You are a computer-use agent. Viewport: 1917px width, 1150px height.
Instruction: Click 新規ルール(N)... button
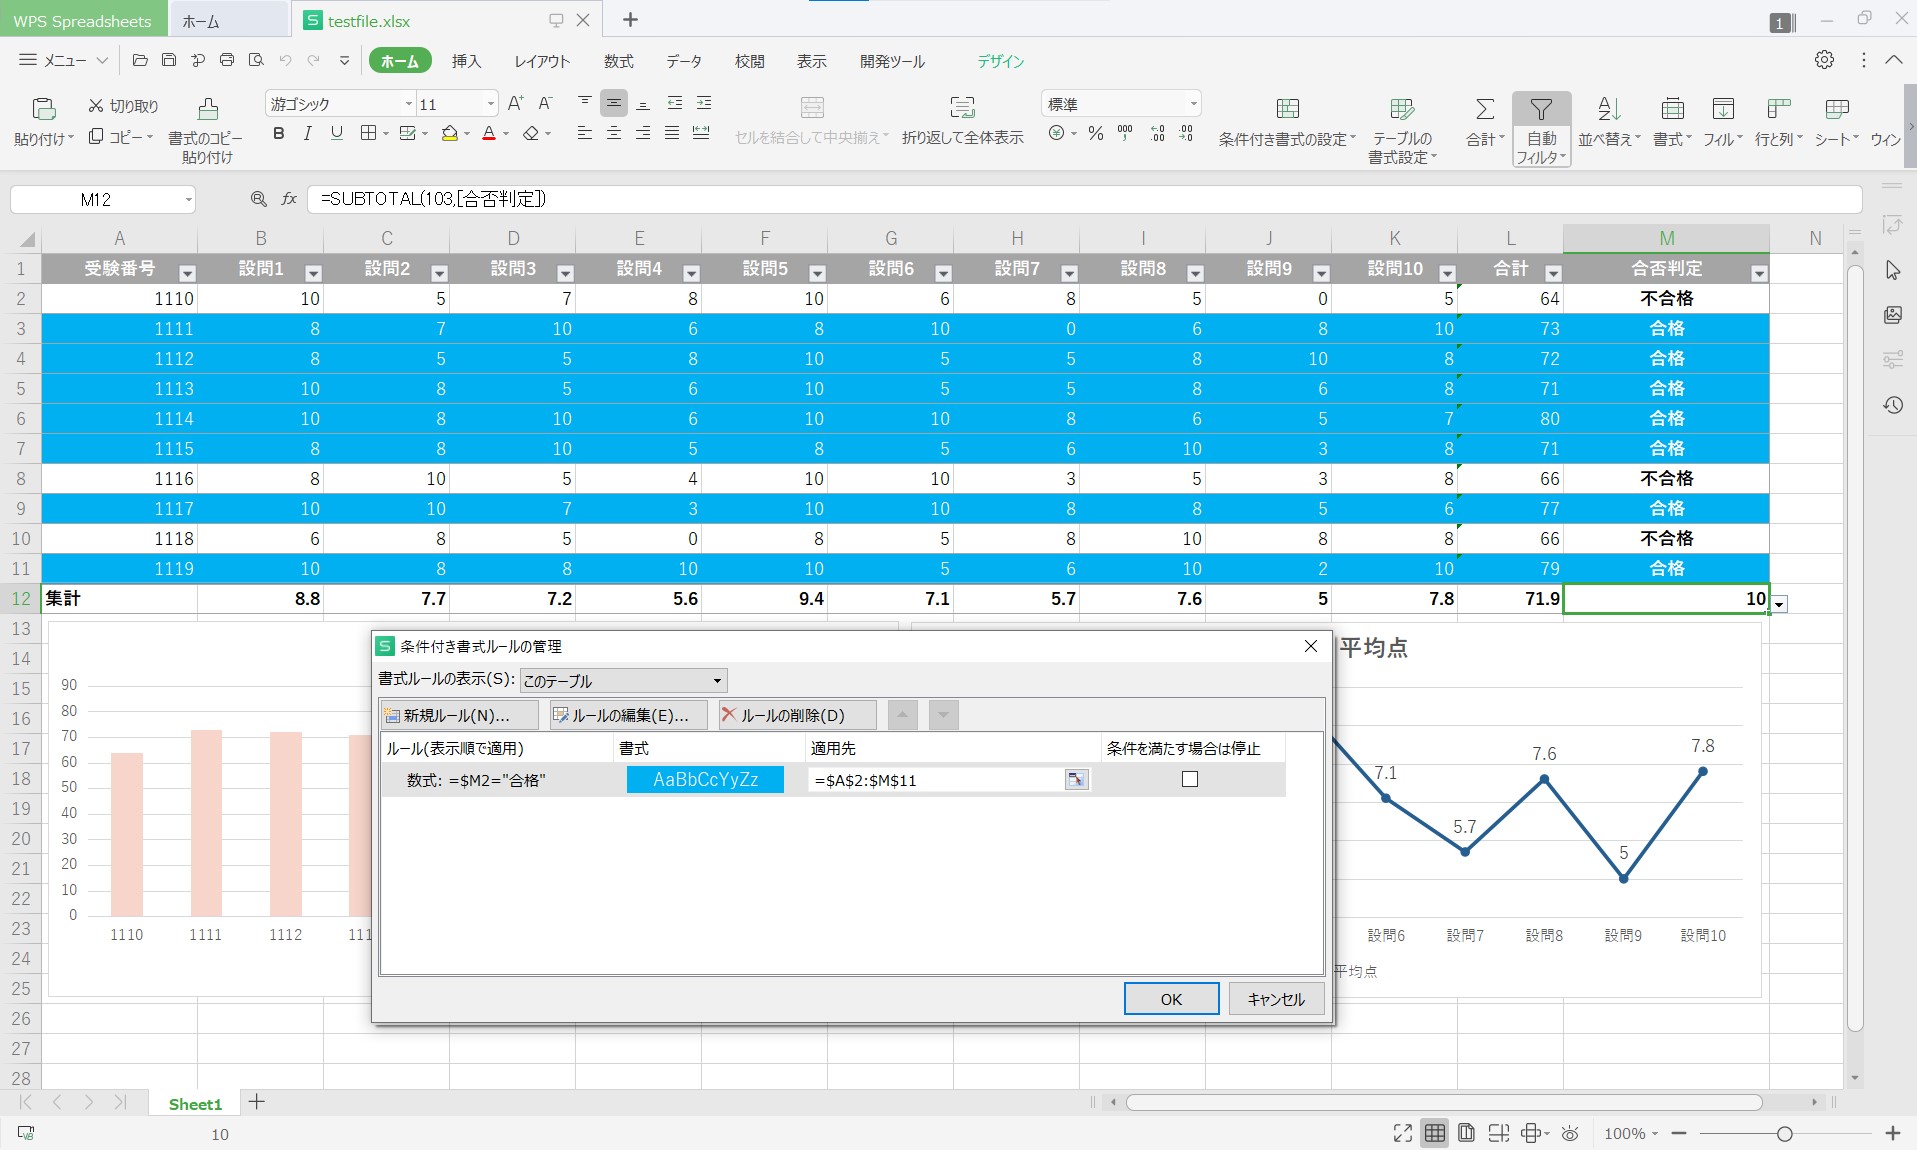pyautogui.click(x=459, y=715)
